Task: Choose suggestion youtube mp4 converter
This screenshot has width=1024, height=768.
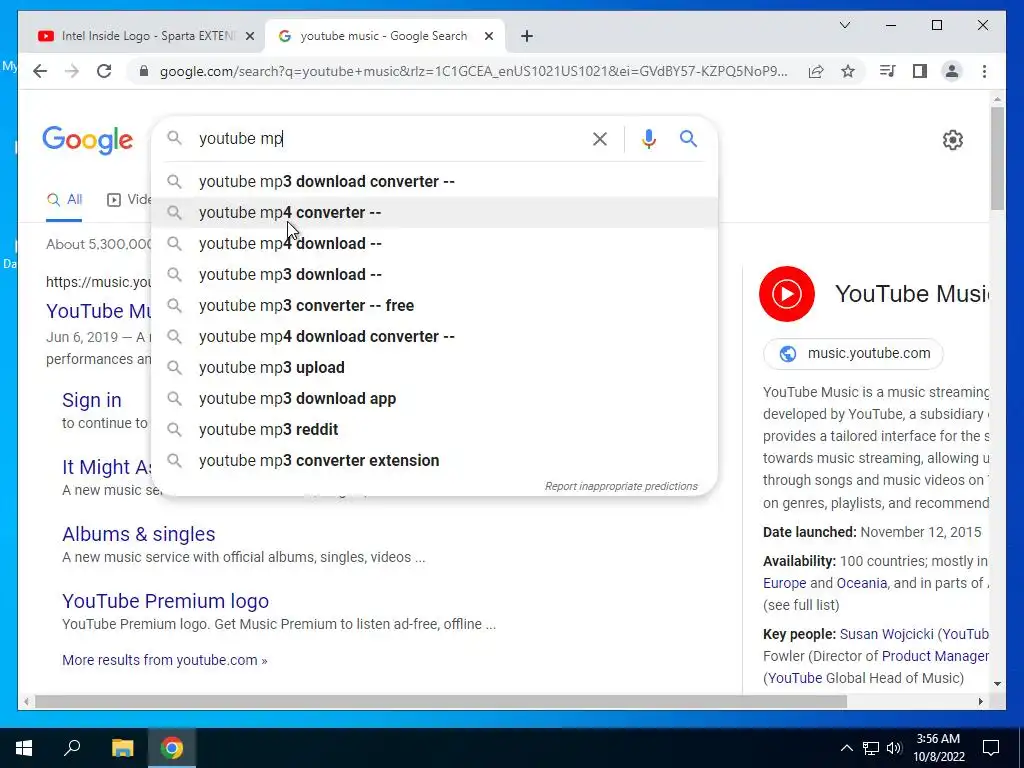Action: click(x=434, y=212)
